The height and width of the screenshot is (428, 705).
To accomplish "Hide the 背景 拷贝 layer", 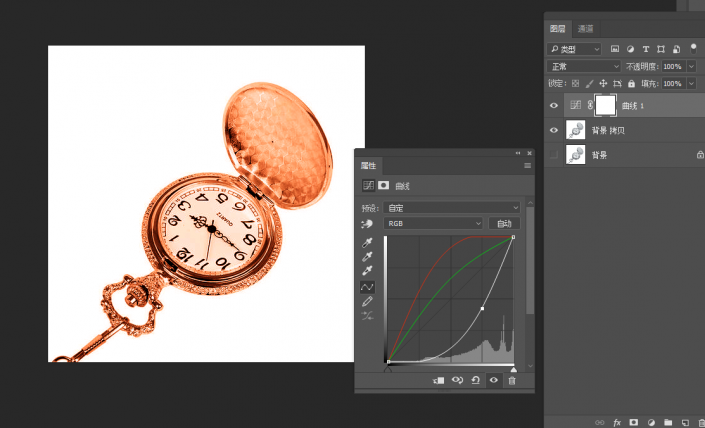I will pos(554,130).
